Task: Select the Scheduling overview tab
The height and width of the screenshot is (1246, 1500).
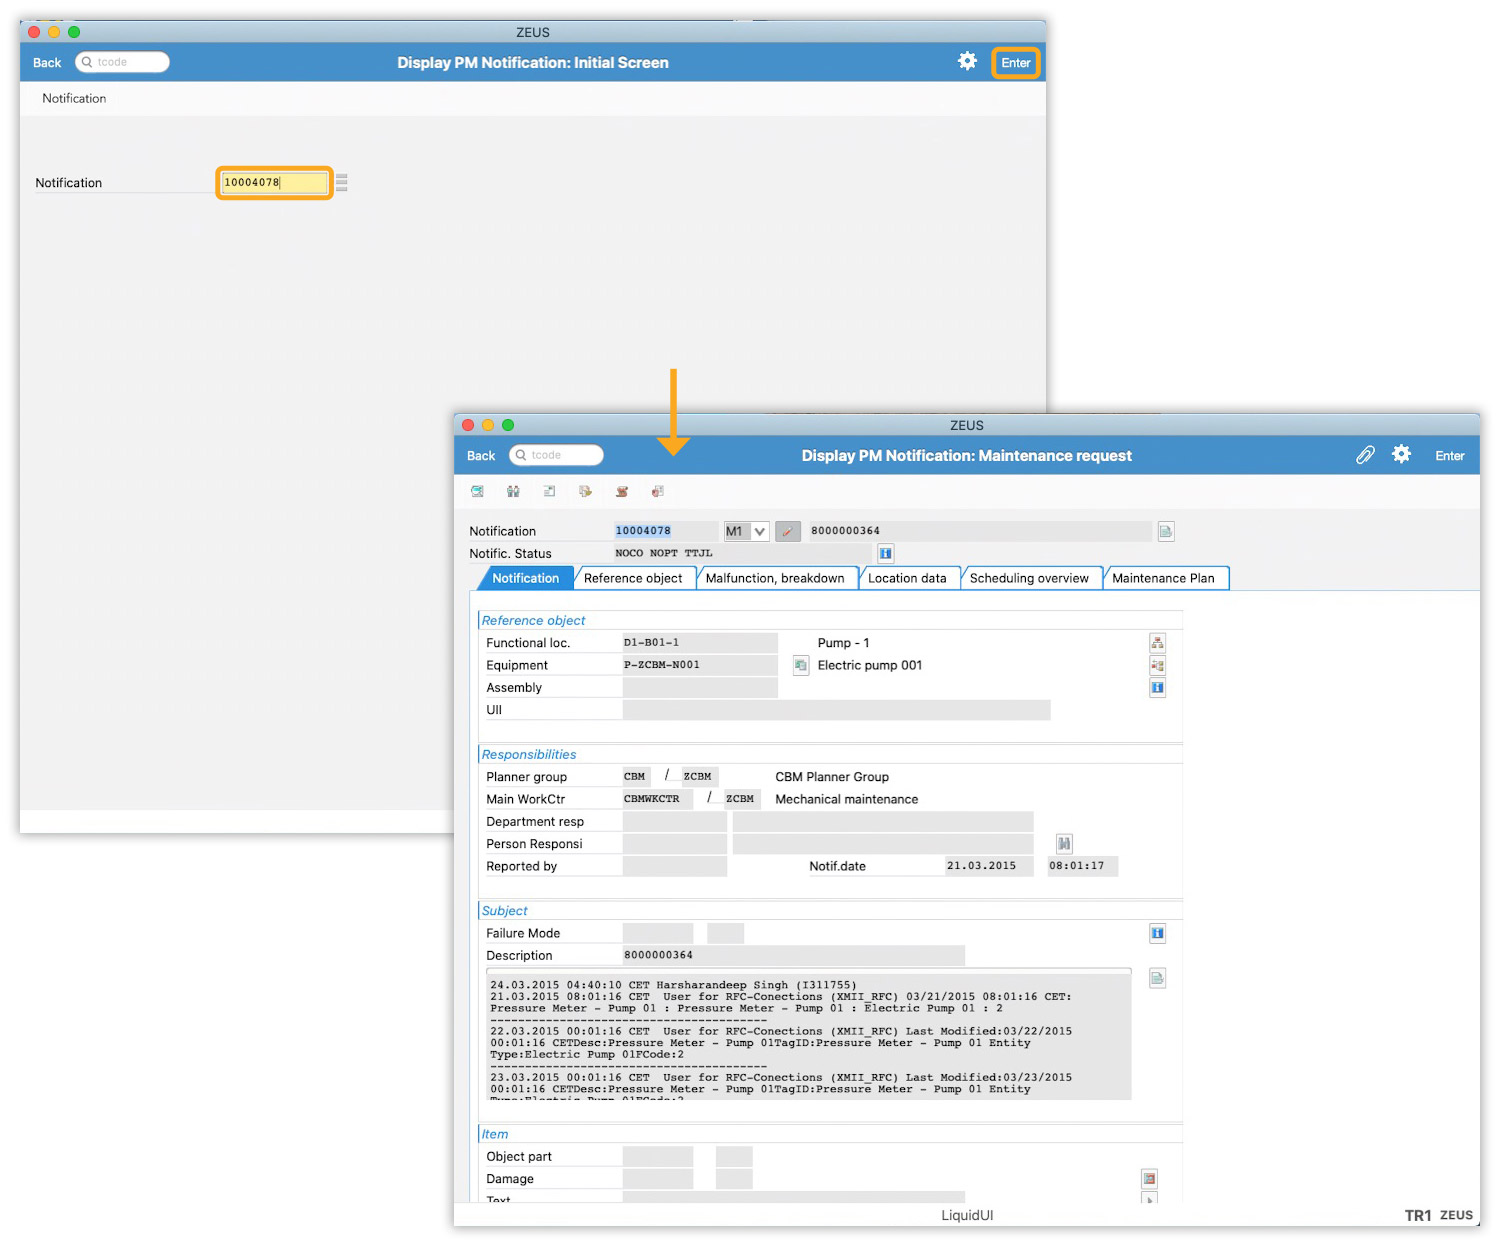Action: [1028, 578]
